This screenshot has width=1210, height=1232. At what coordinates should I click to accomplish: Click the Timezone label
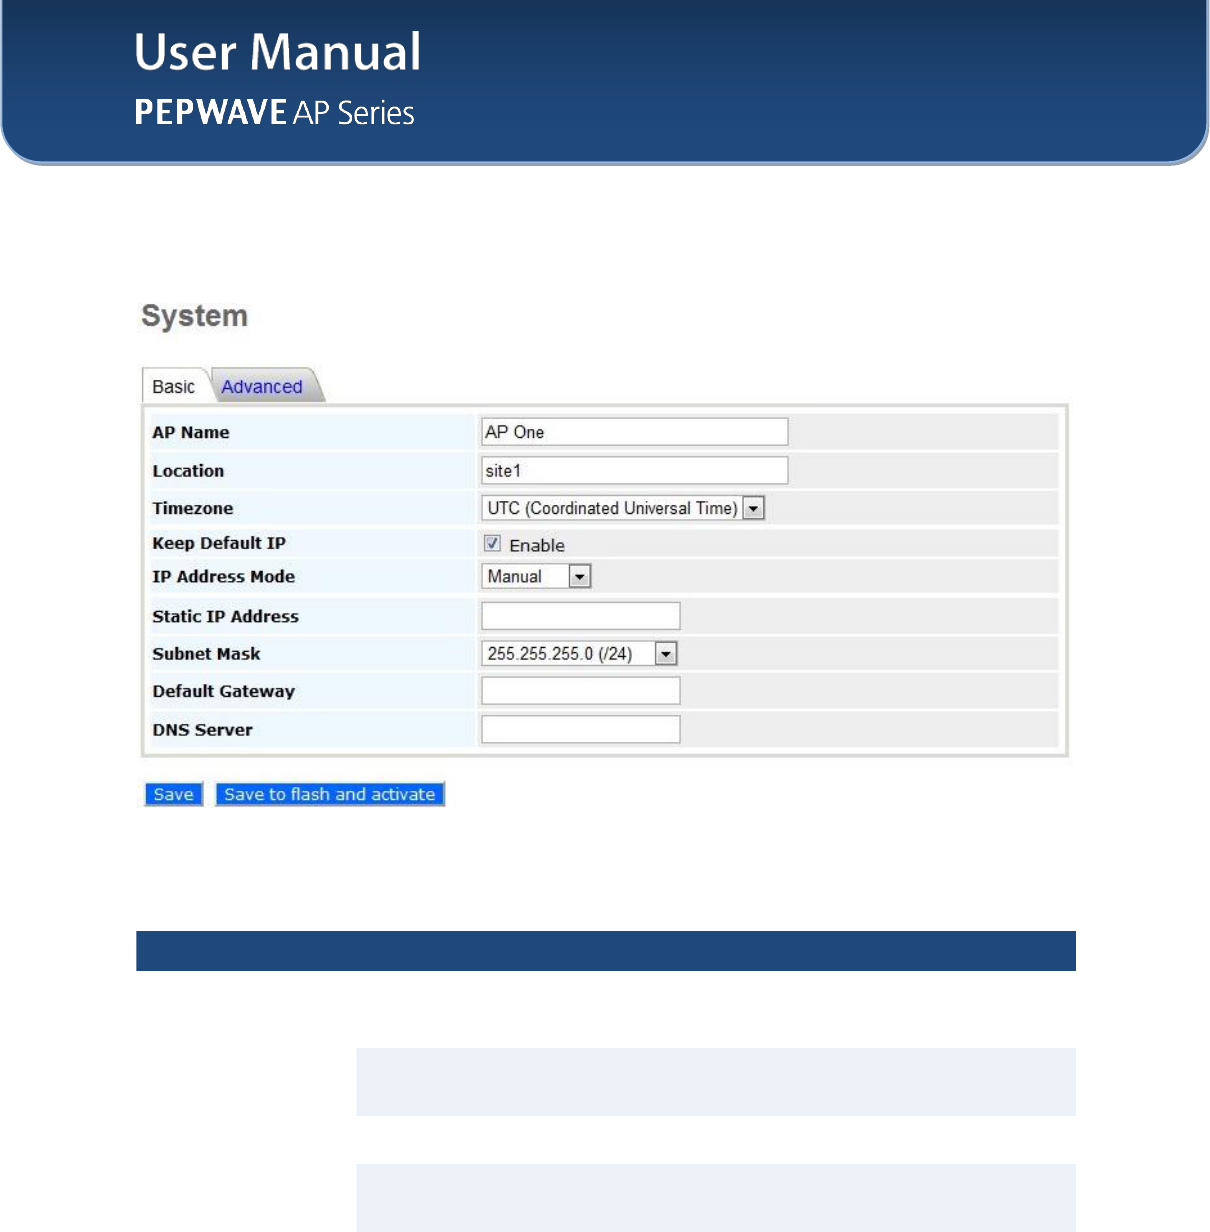(193, 508)
